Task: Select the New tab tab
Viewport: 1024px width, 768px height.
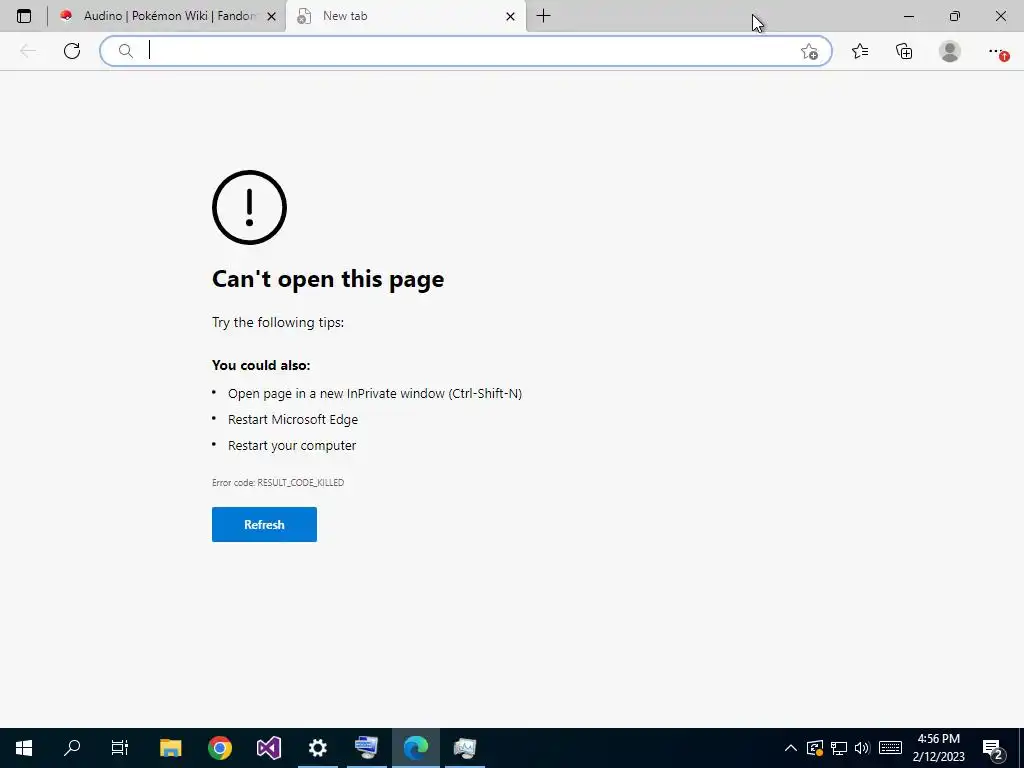Action: pyautogui.click(x=405, y=16)
